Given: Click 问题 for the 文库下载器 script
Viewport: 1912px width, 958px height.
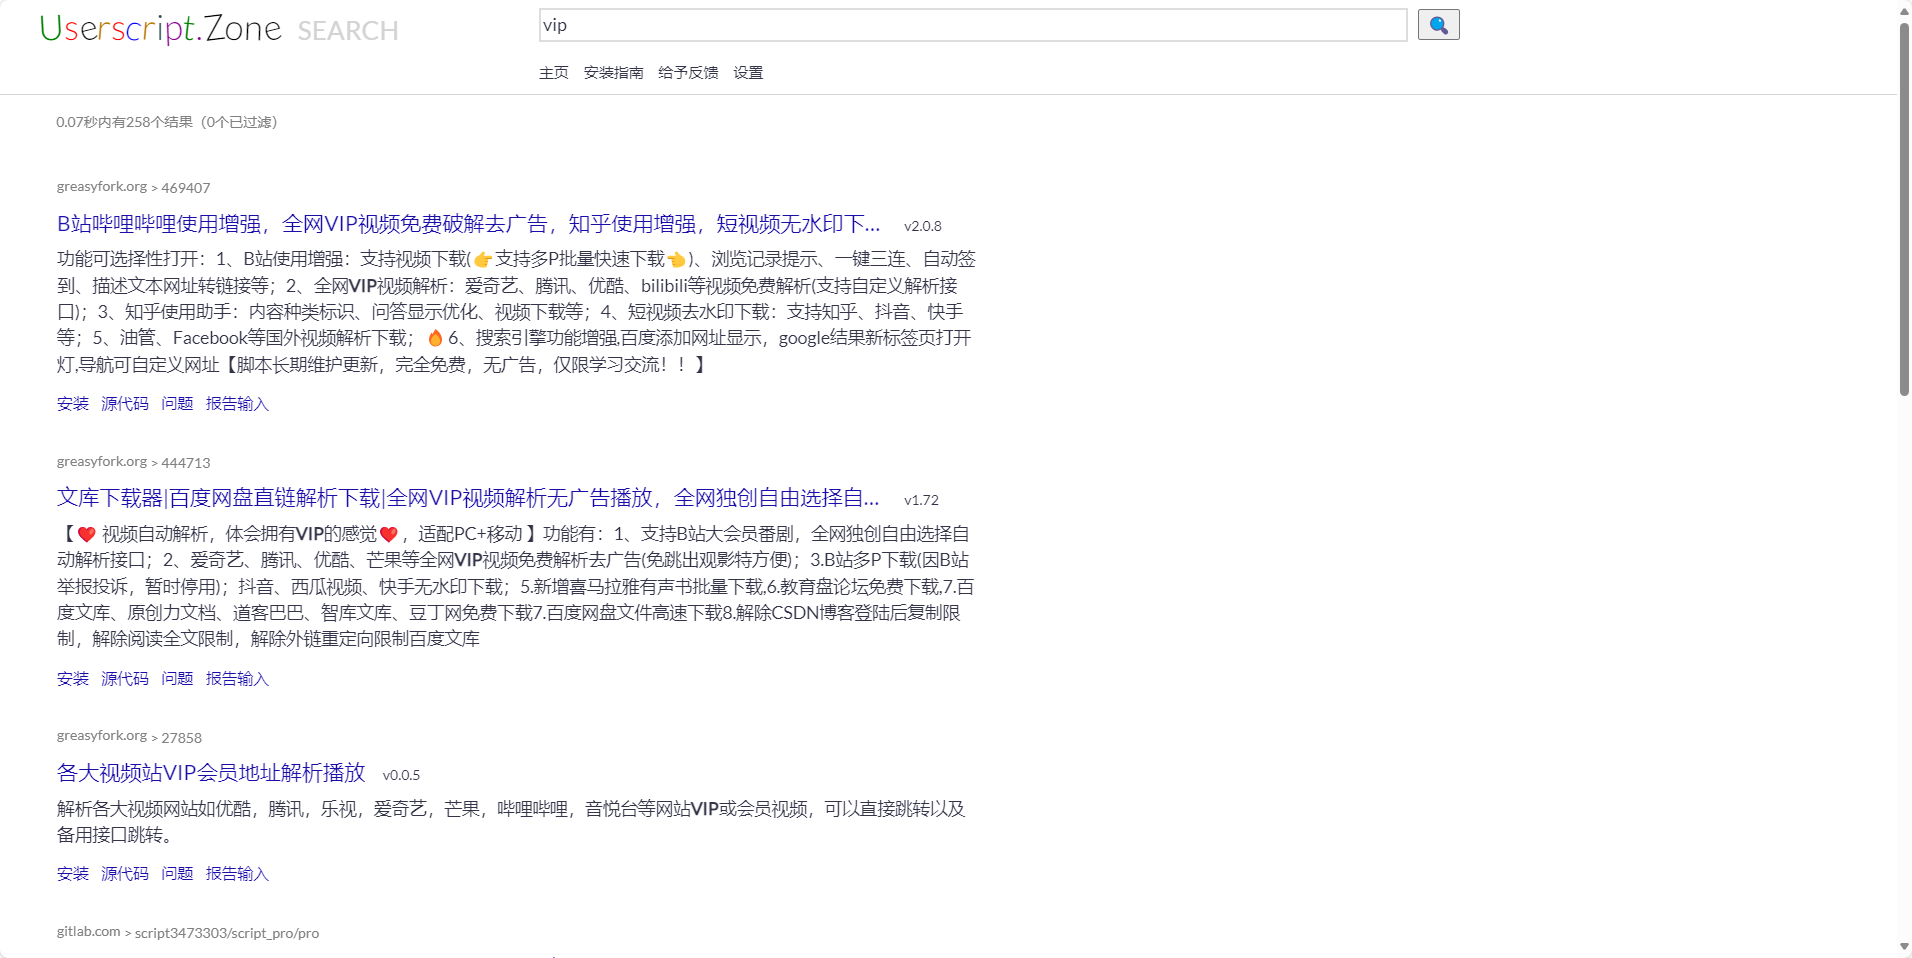Looking at the screenshot, I should (177, 679).
